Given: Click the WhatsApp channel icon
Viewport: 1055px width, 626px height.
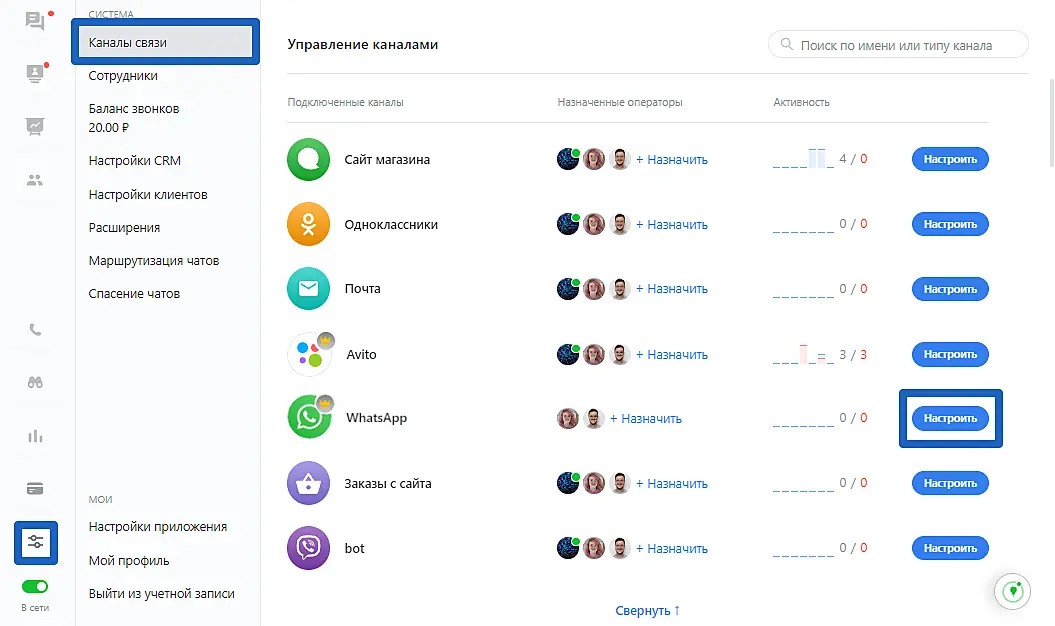Looking at the screenshot, I should point(309,418).
